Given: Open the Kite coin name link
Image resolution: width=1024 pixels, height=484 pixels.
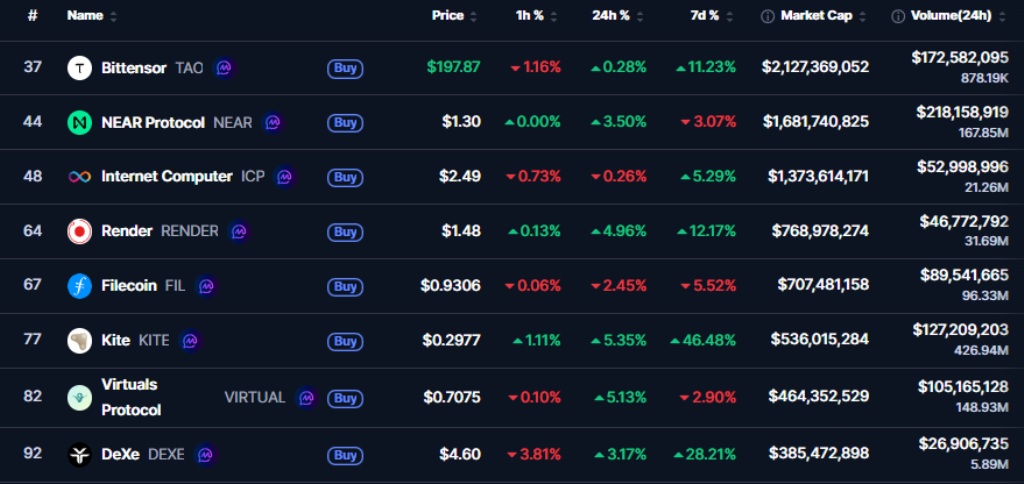Looking at the screenshot, I should (116, 341).
